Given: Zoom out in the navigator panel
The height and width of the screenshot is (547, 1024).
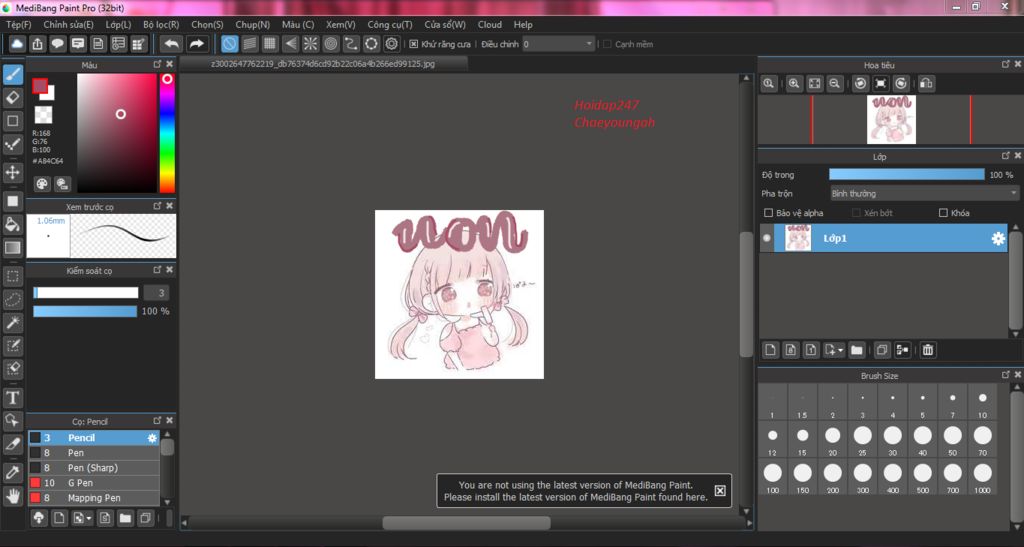Looking at the screenshot, I should [x=835, y=84].
